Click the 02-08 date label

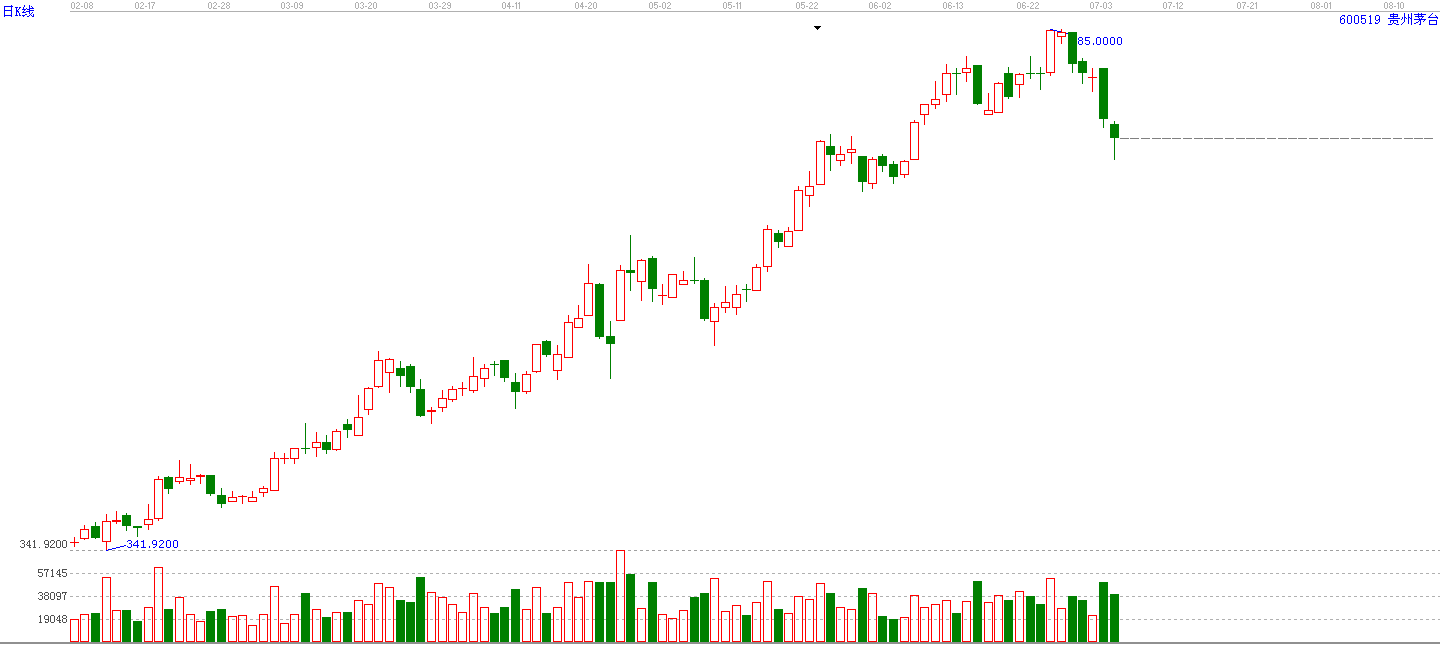(81, 5)
